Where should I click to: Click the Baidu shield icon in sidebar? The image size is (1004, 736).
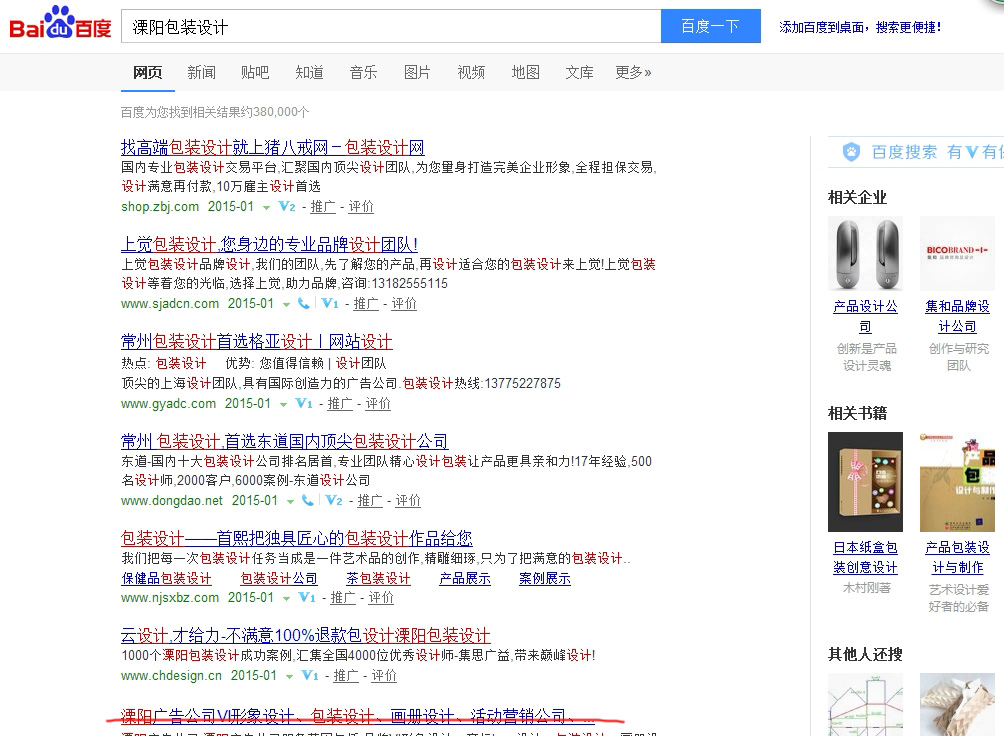tap(851, 152)
